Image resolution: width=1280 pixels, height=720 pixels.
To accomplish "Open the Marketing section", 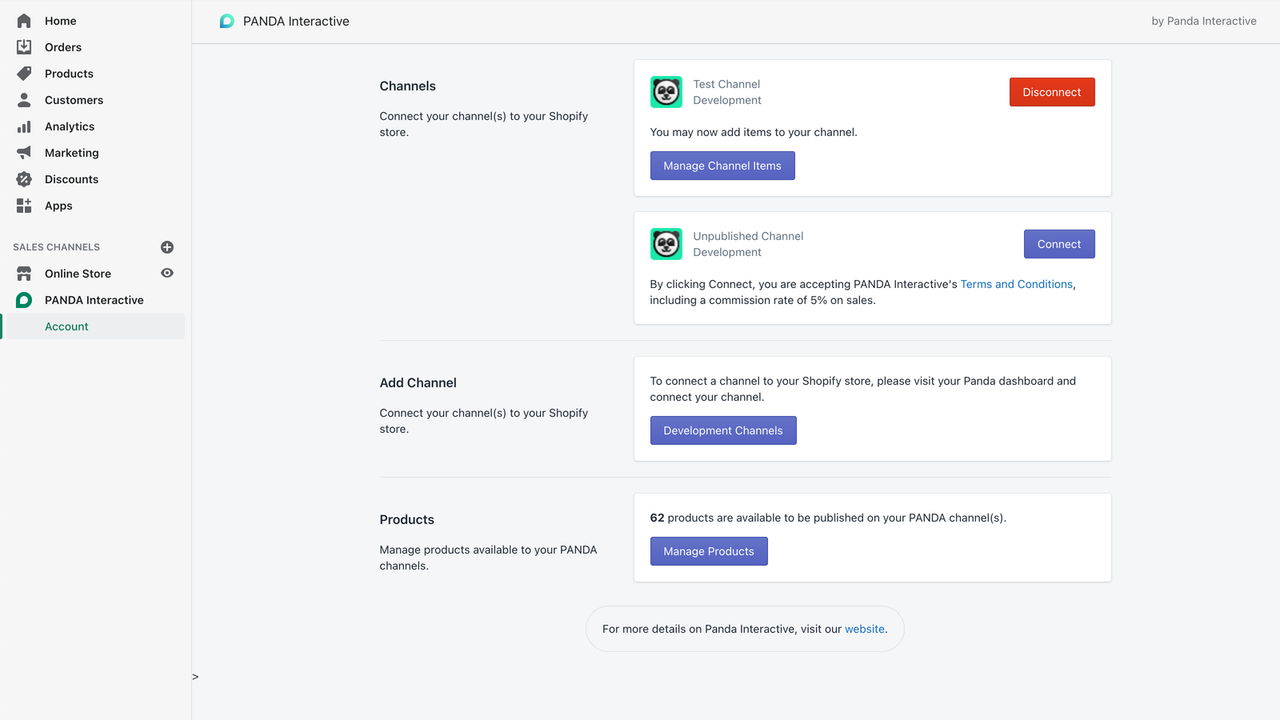I will point(70,152).
